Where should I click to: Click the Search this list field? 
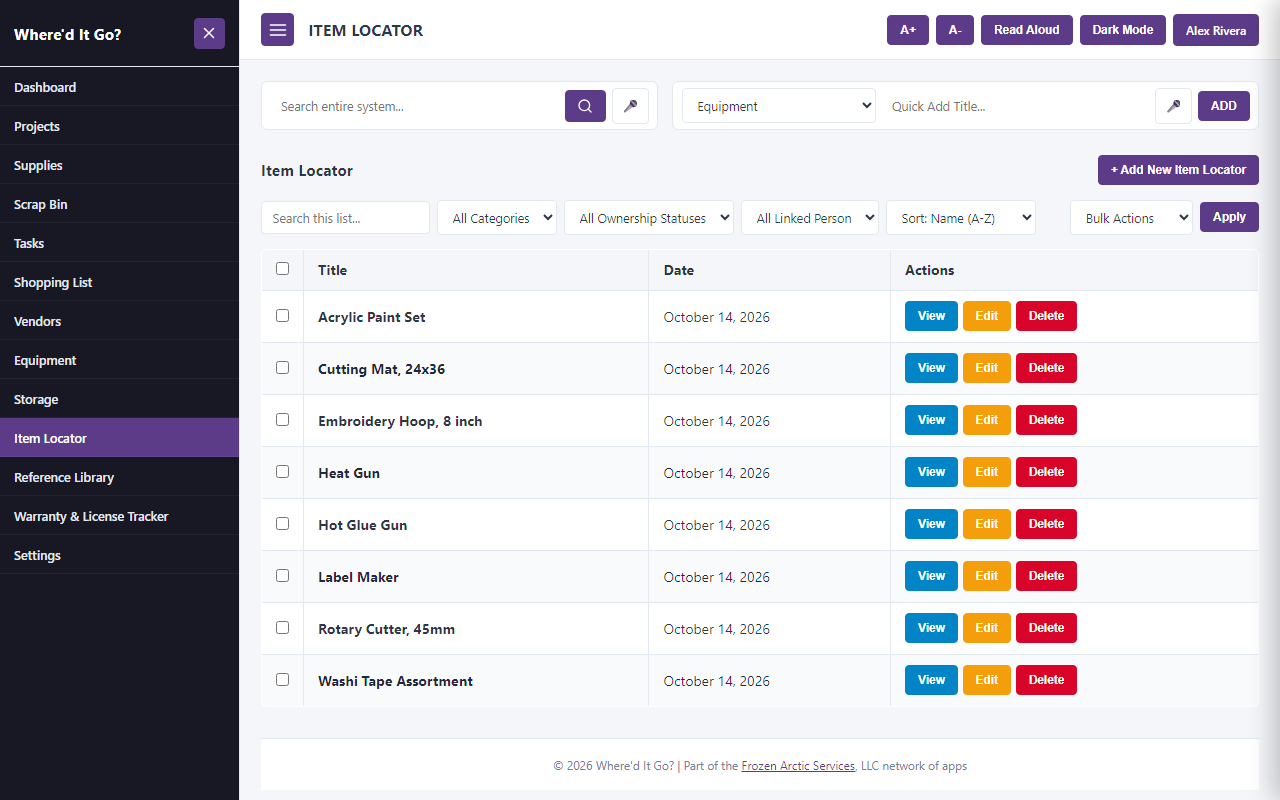pos(345,218)
